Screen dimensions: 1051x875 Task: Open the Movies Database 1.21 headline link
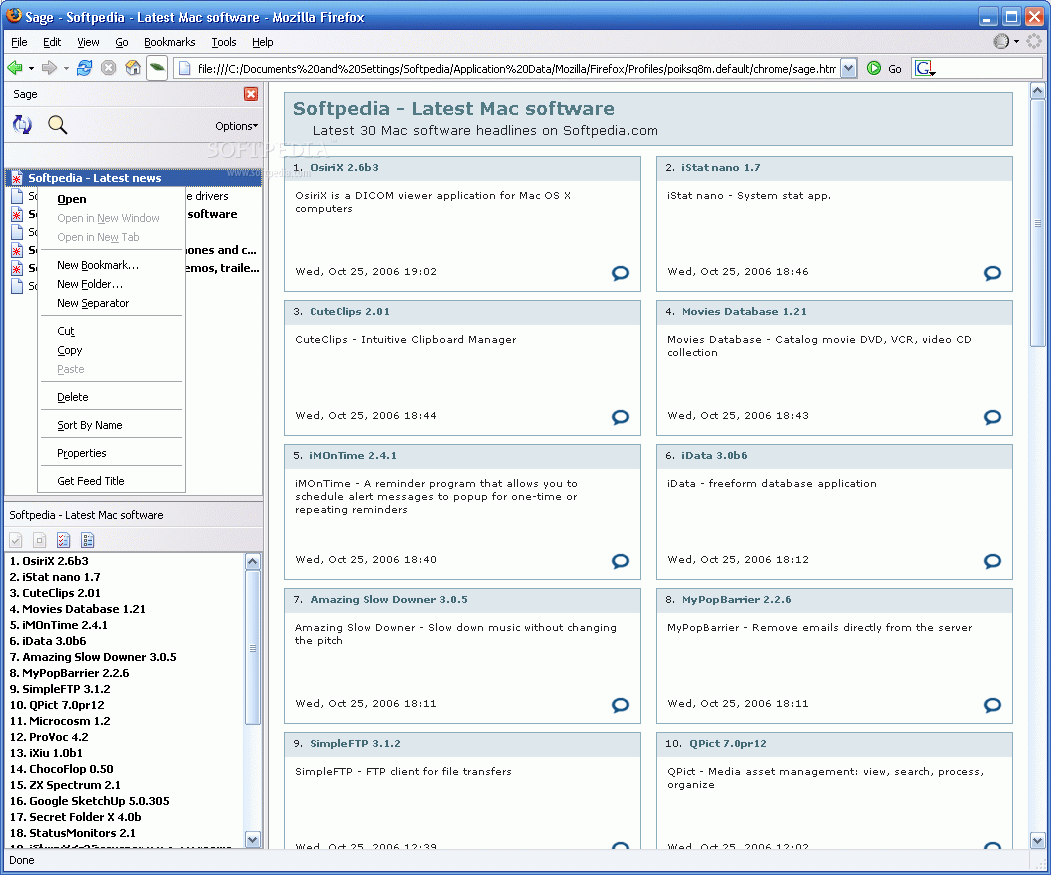point(744,312)
